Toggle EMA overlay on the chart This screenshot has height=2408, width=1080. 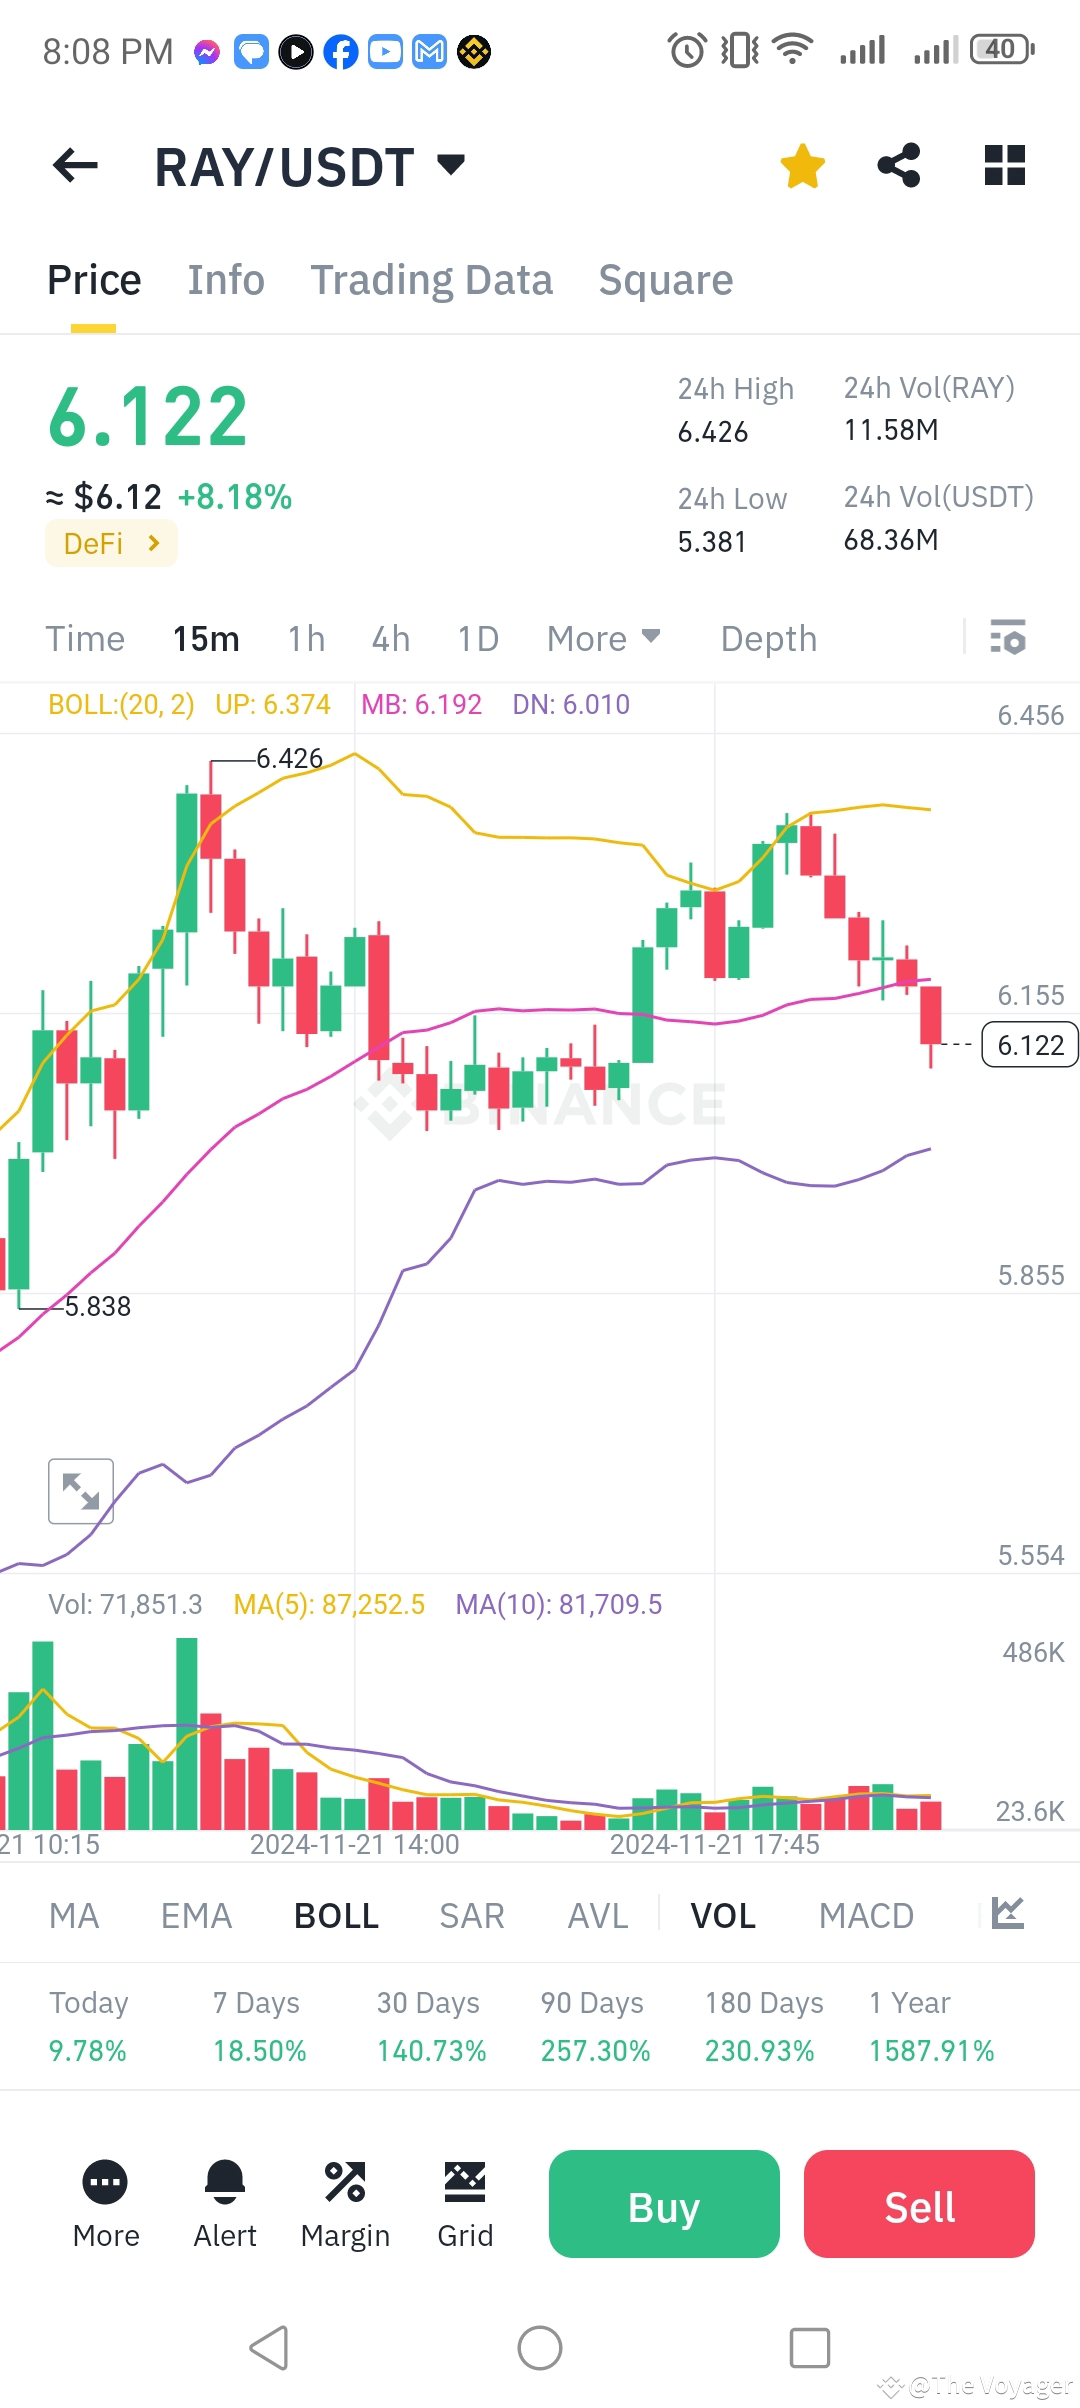tap(195, 1913)
